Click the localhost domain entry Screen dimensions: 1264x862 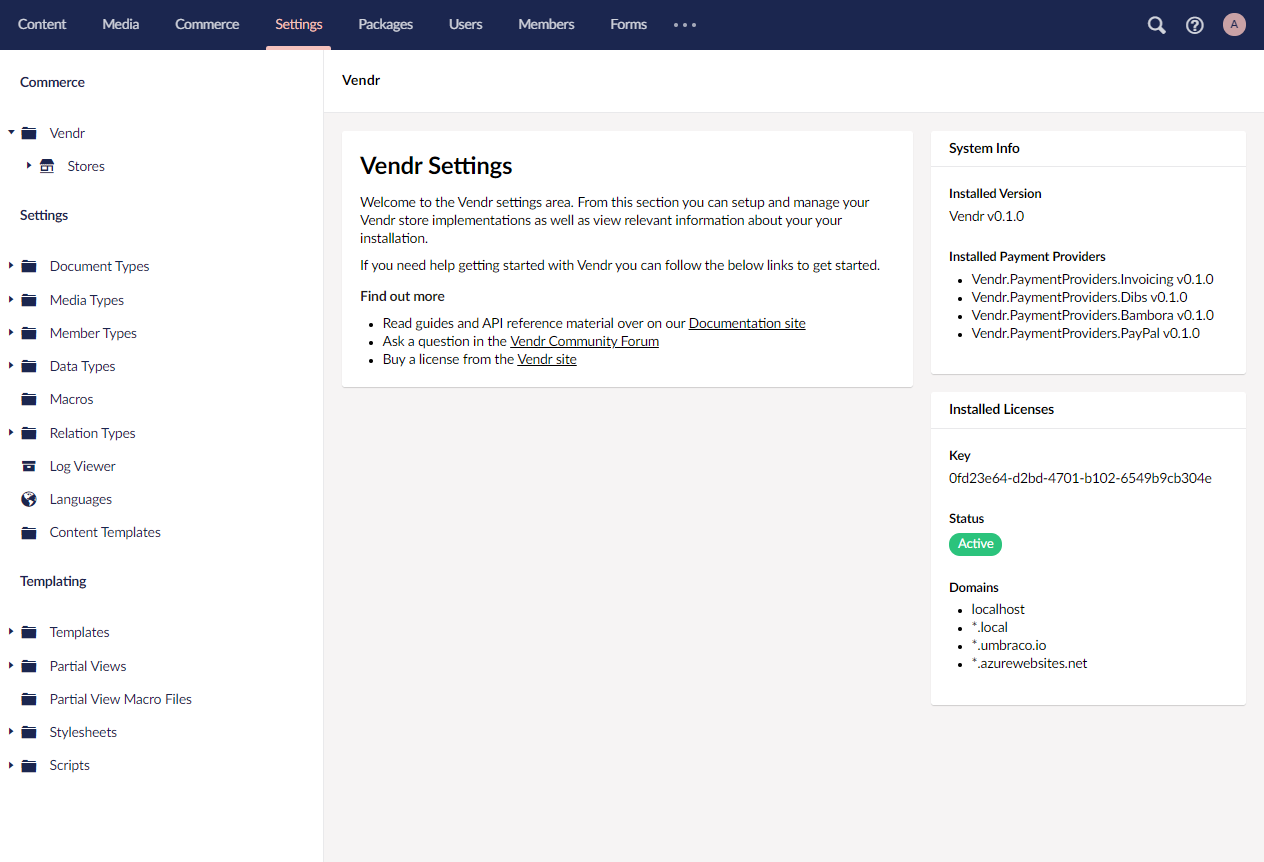pyautogui.click(x=998, y=609)
